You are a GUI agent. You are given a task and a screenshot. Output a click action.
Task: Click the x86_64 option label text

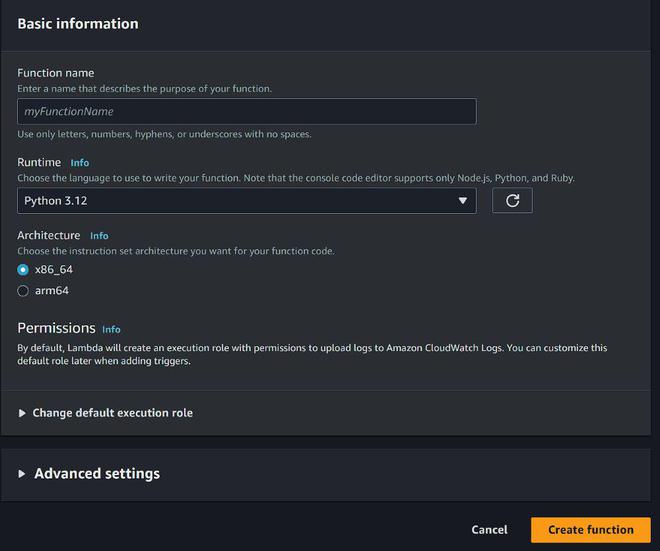[x=54, y=270]
